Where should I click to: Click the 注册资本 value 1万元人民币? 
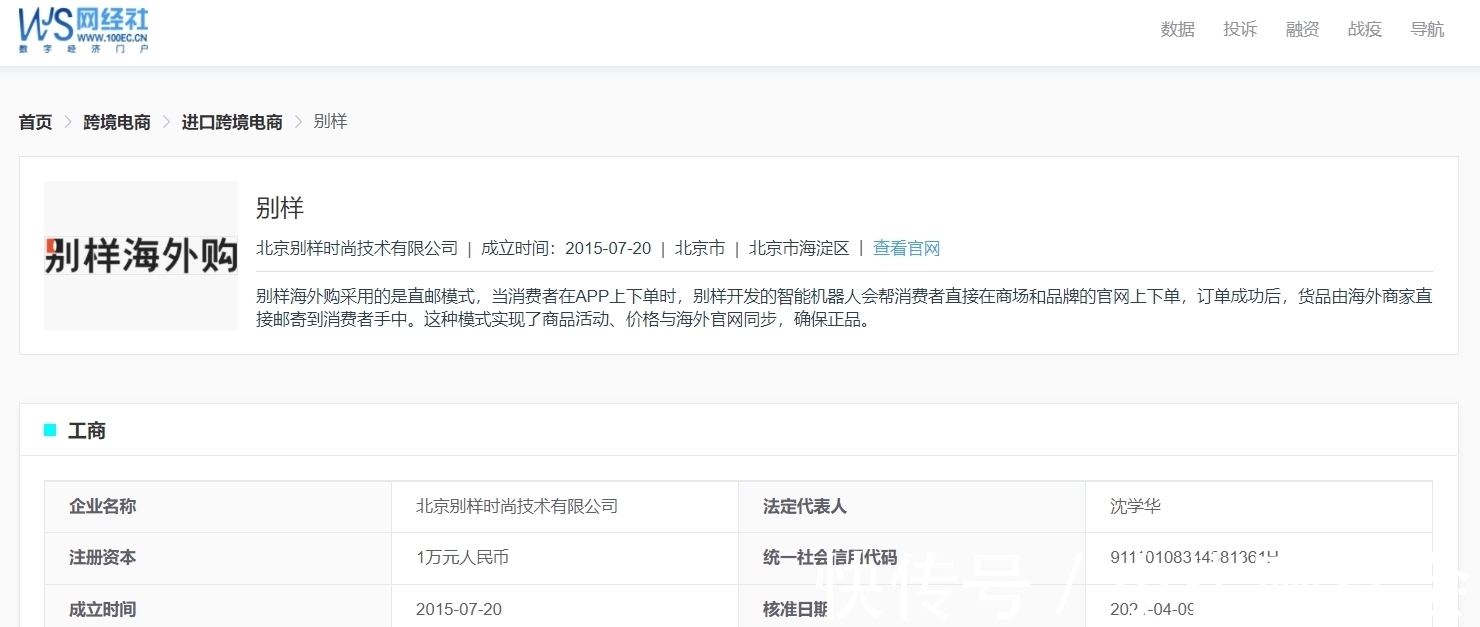pos(463,558)
